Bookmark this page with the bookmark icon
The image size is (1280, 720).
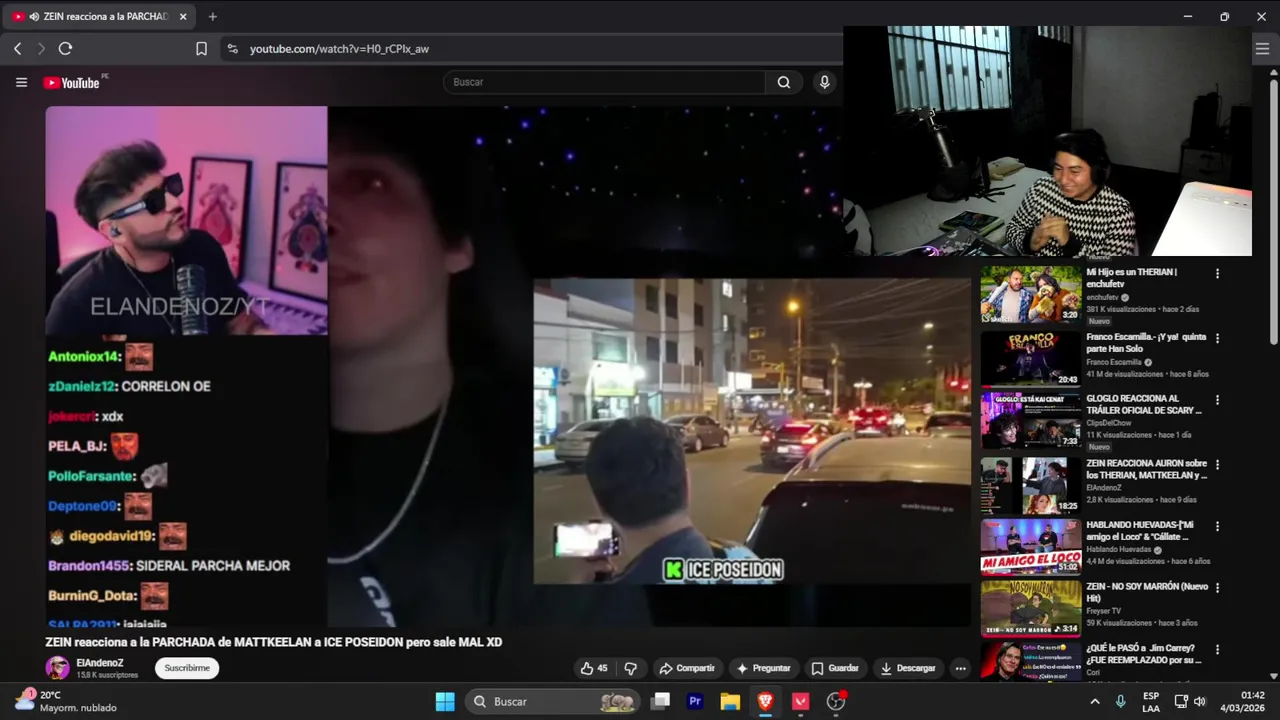pyautogui.click(x=201, y=48)
